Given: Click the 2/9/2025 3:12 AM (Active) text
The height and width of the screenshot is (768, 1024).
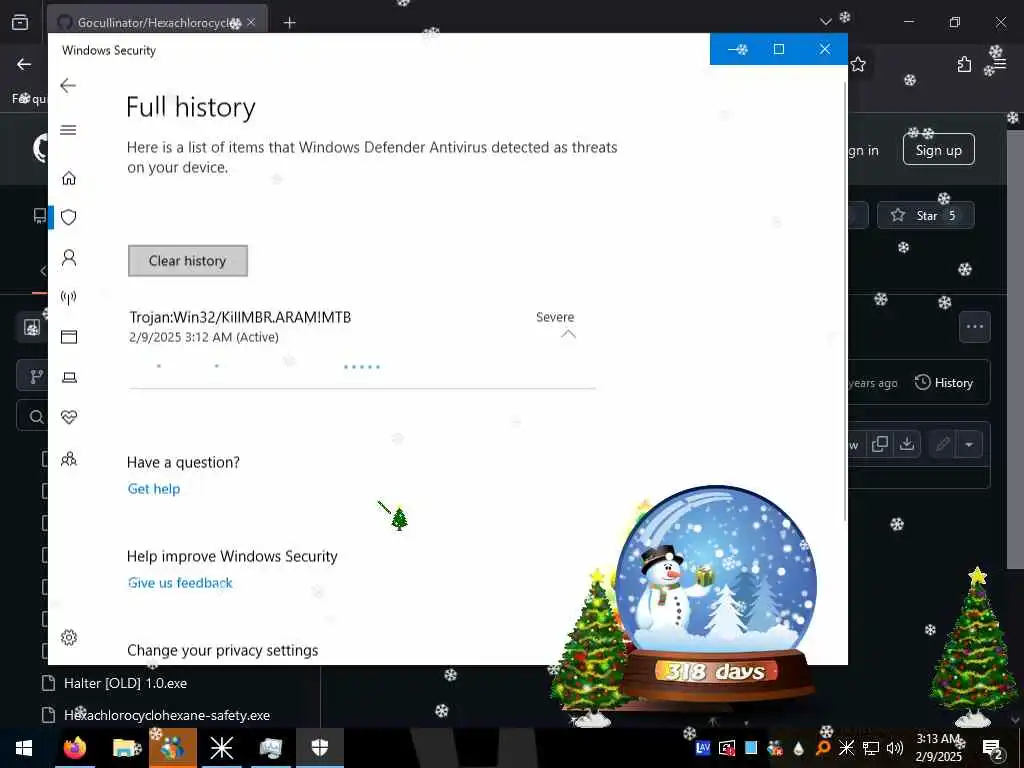Looking at the screenshot, I should 204,337.
